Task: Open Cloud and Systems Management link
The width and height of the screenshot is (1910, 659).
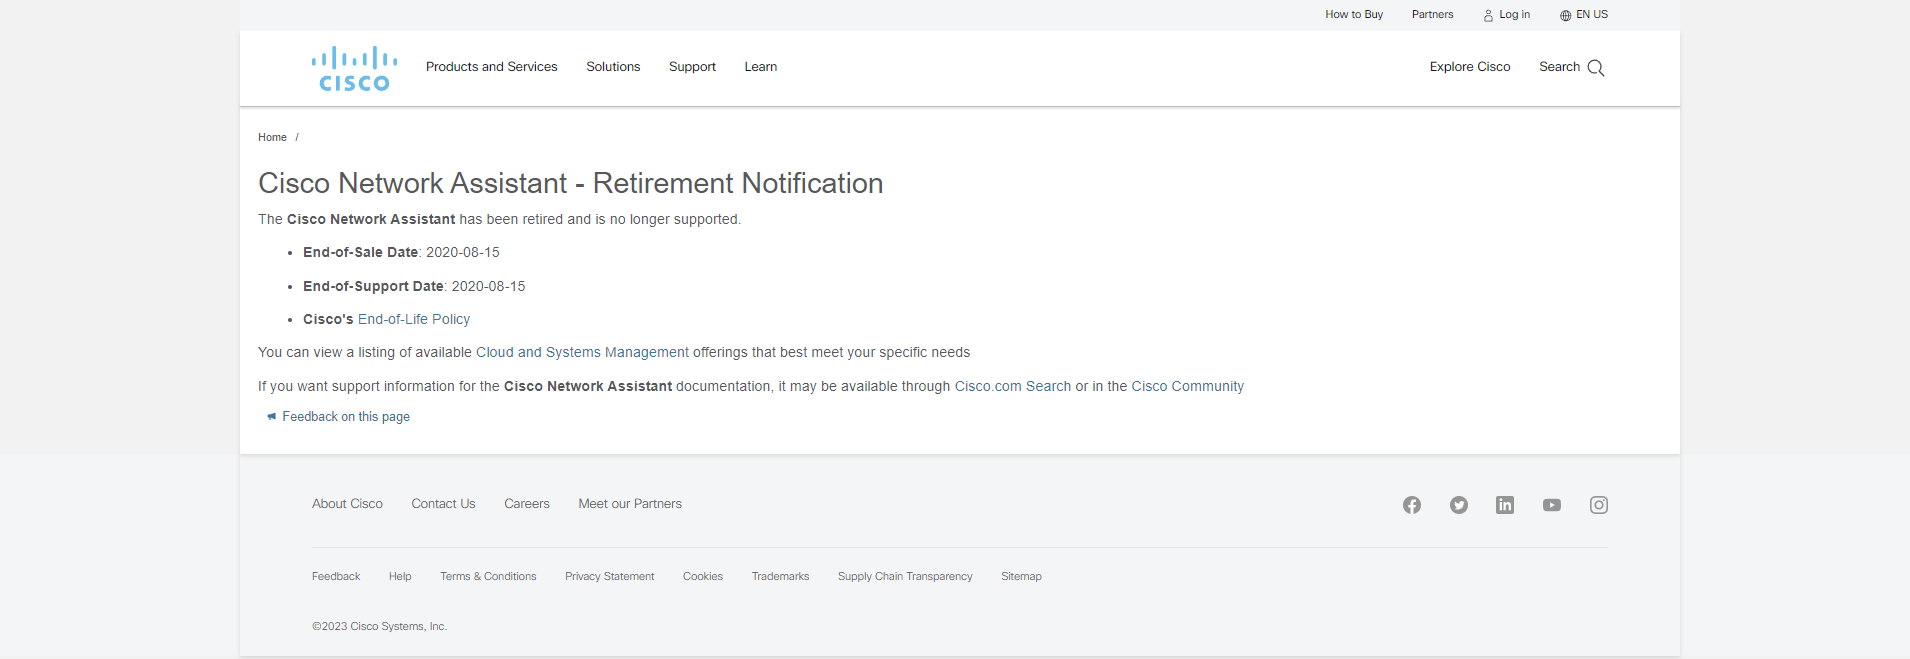Action: pyautogui.click(x=582, y=352)
